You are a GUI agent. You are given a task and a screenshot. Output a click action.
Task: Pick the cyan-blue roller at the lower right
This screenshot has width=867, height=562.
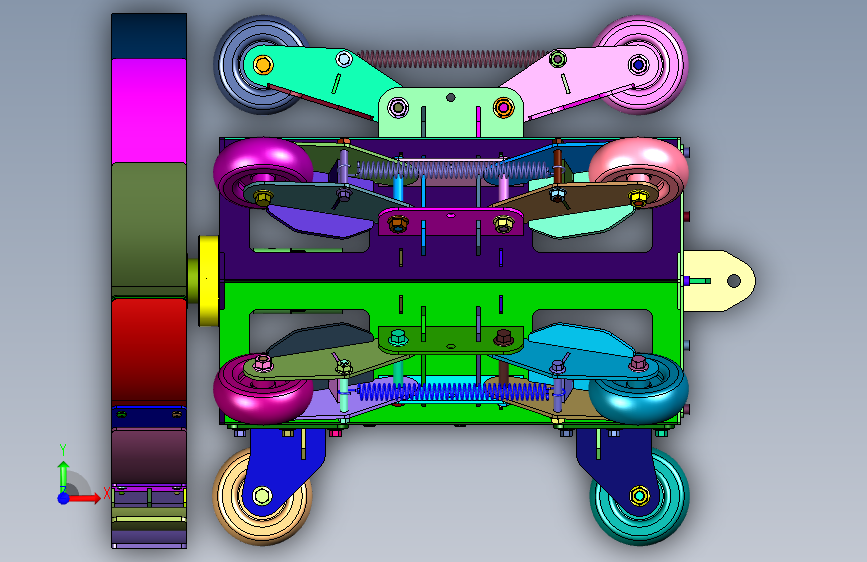click(639, 398)
